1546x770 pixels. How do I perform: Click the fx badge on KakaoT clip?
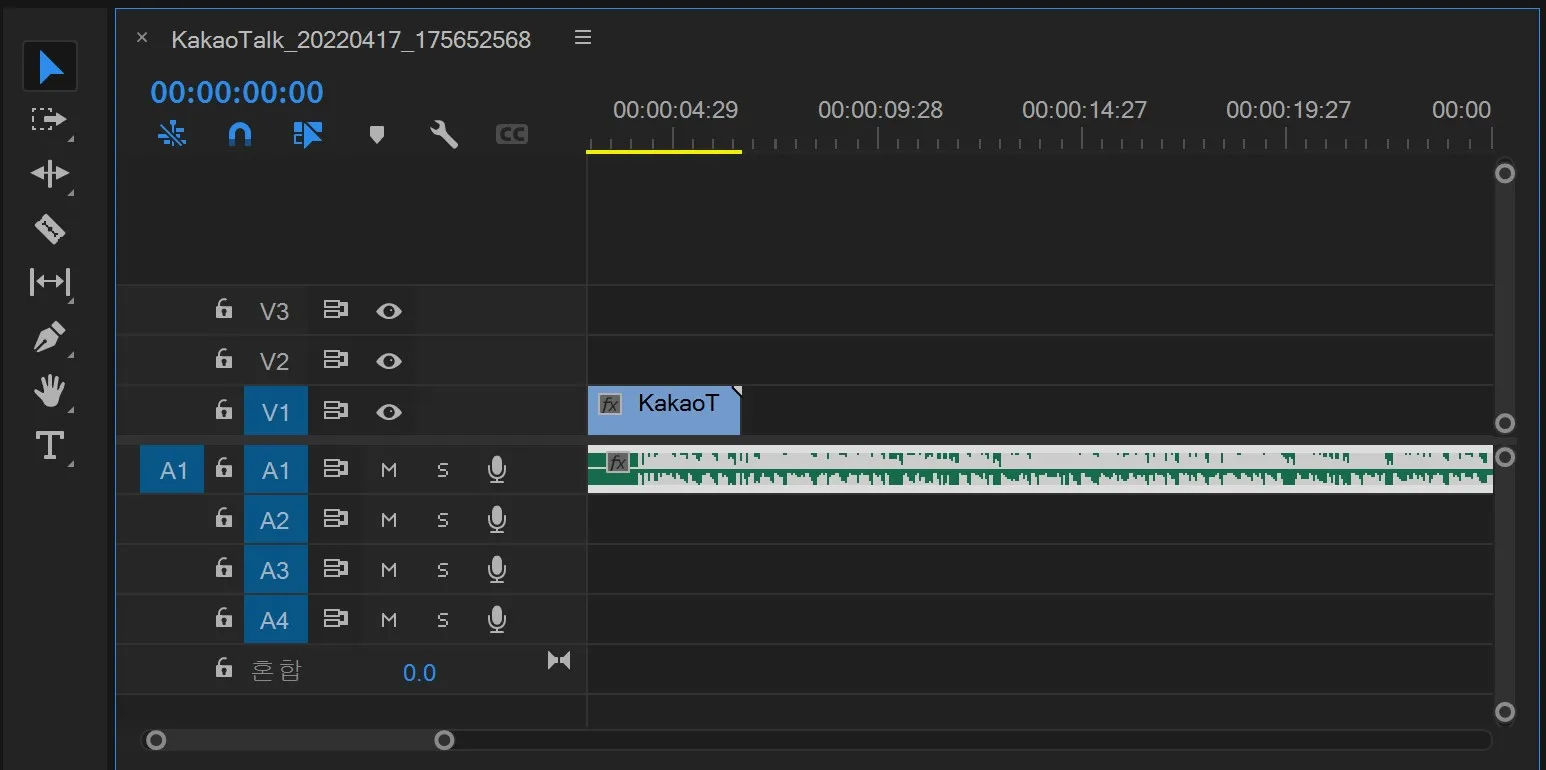pyautogui.click(x=610, y=405)
